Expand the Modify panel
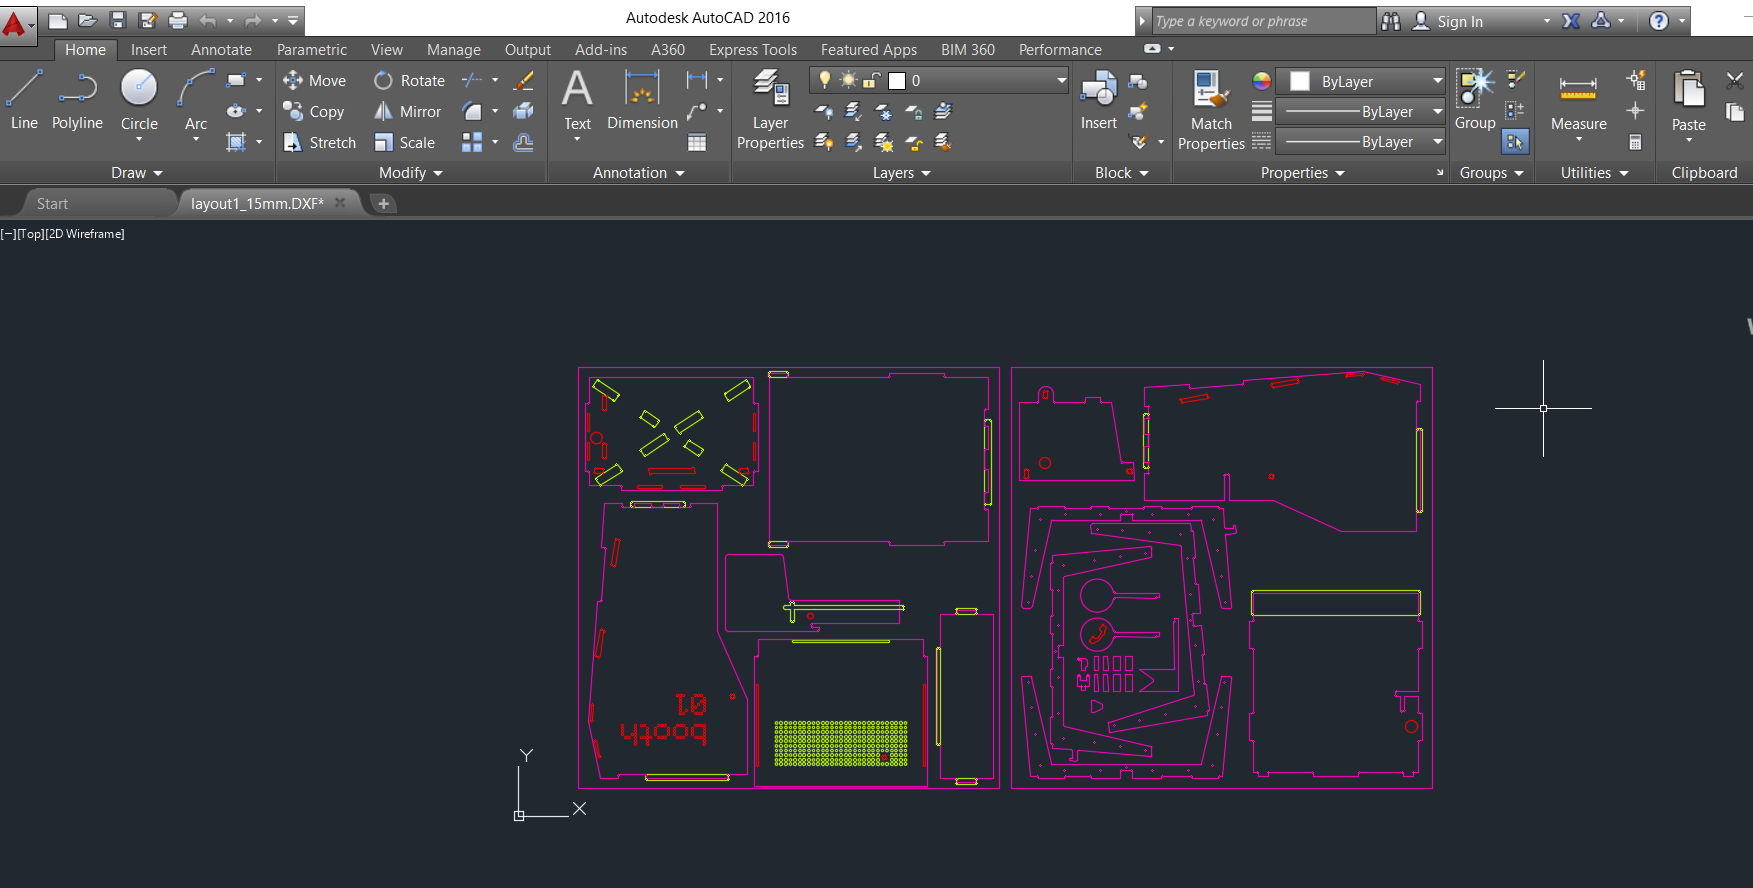Image resolution: width=1753 pixels, height=888 pixels. point(410,173)
